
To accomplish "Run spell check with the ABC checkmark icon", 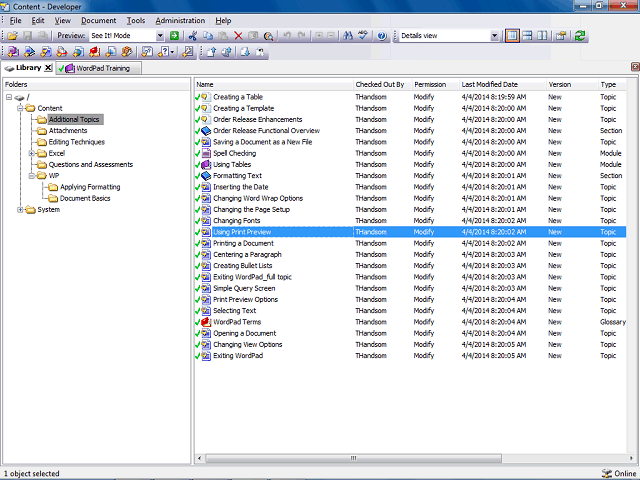I will (x=363, y=36).
